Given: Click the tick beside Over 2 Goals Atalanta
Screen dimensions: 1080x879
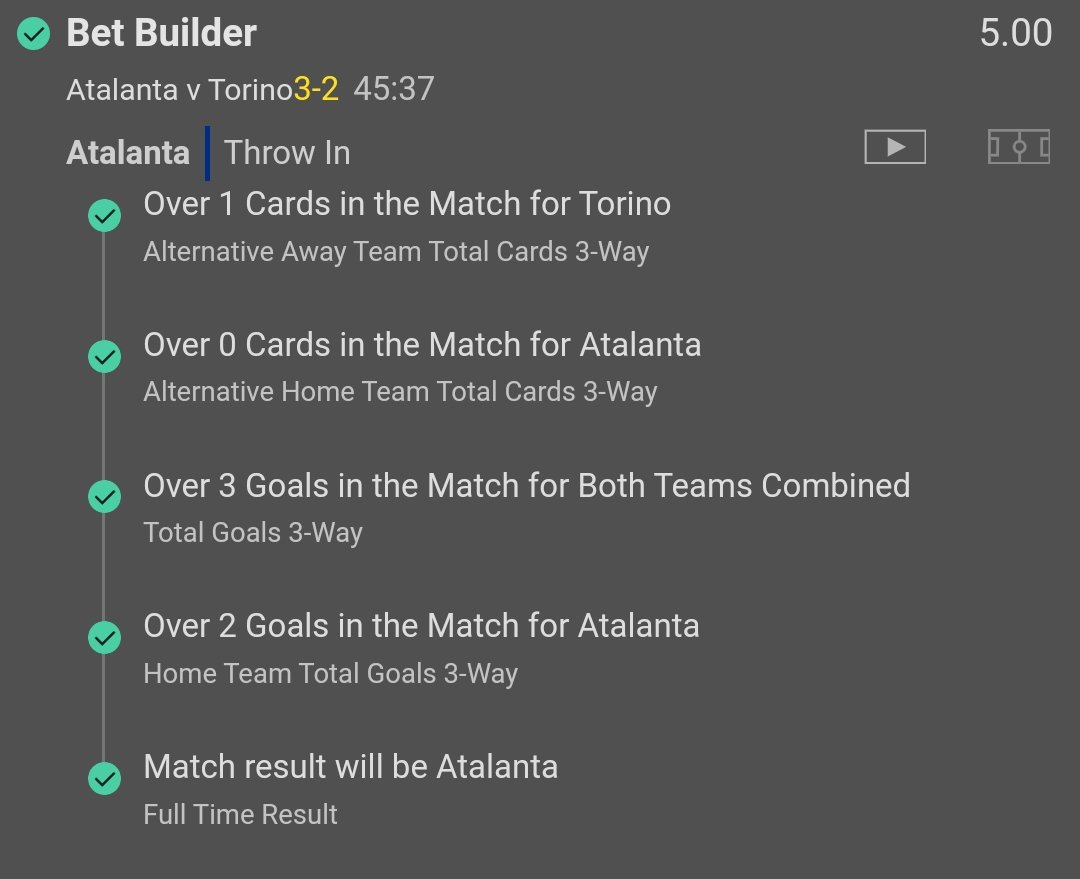Looking at the screenshot, I should click(105, 638).
